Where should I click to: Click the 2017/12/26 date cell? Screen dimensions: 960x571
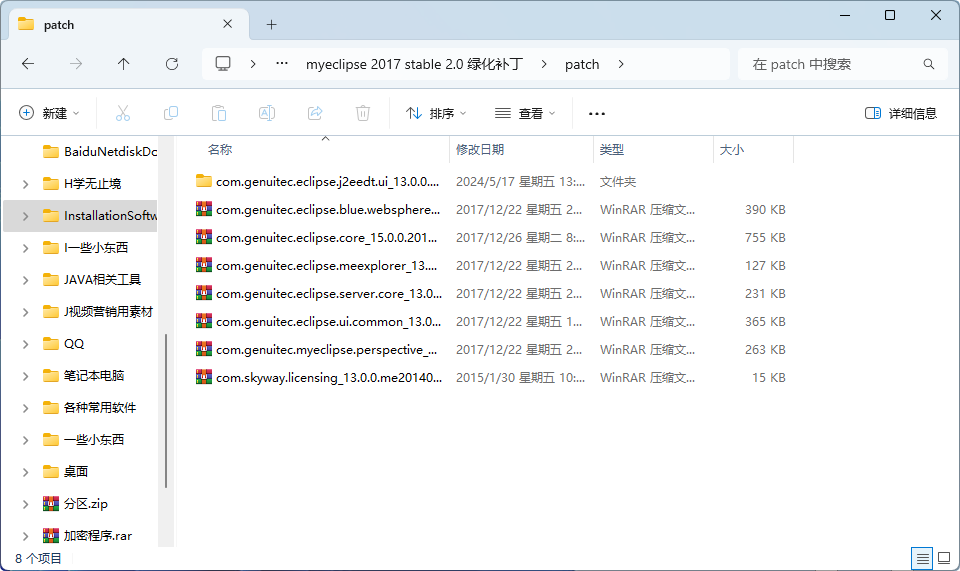[x=520, y=237]
